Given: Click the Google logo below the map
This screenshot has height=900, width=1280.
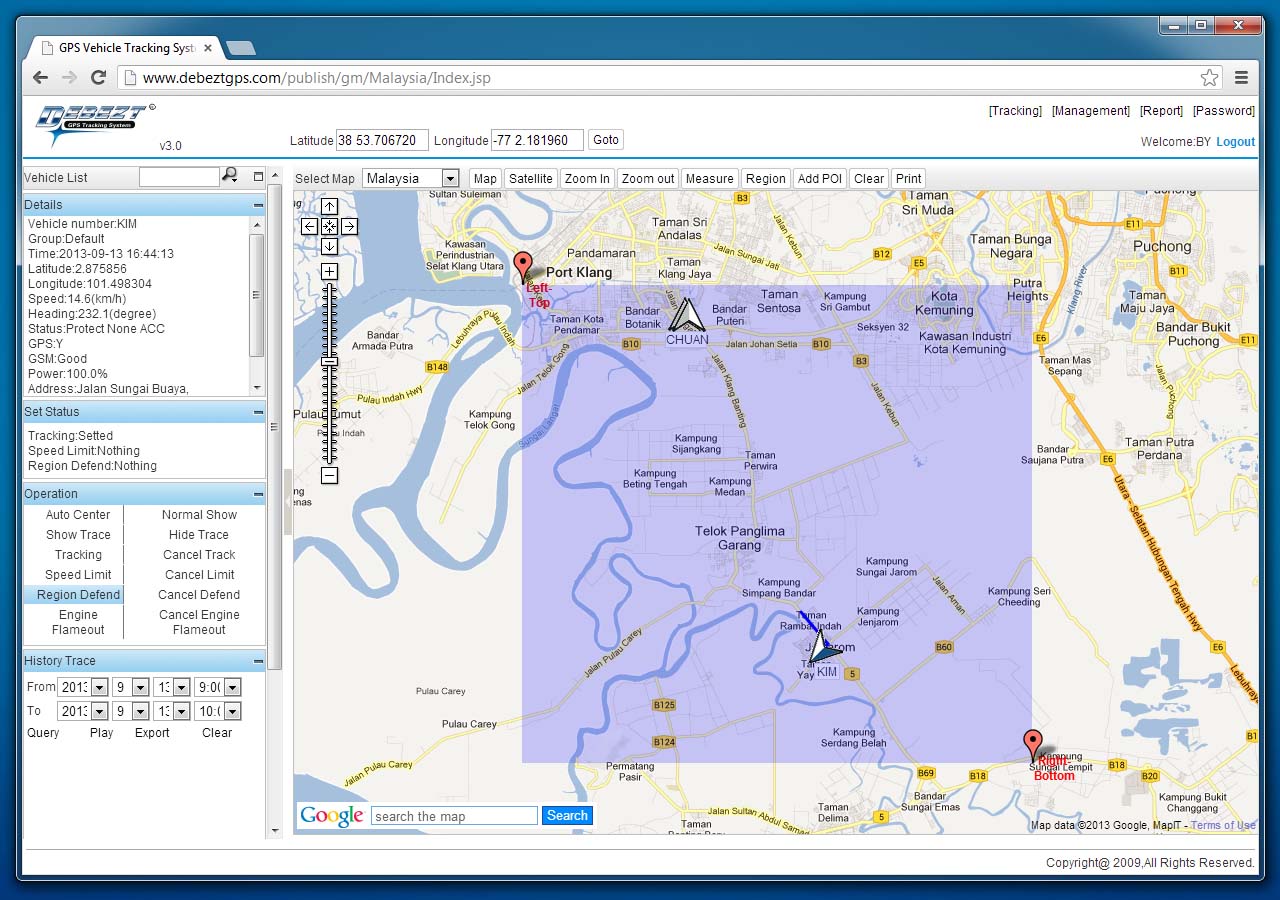Looking at the screenshot, I should [331, 816].
